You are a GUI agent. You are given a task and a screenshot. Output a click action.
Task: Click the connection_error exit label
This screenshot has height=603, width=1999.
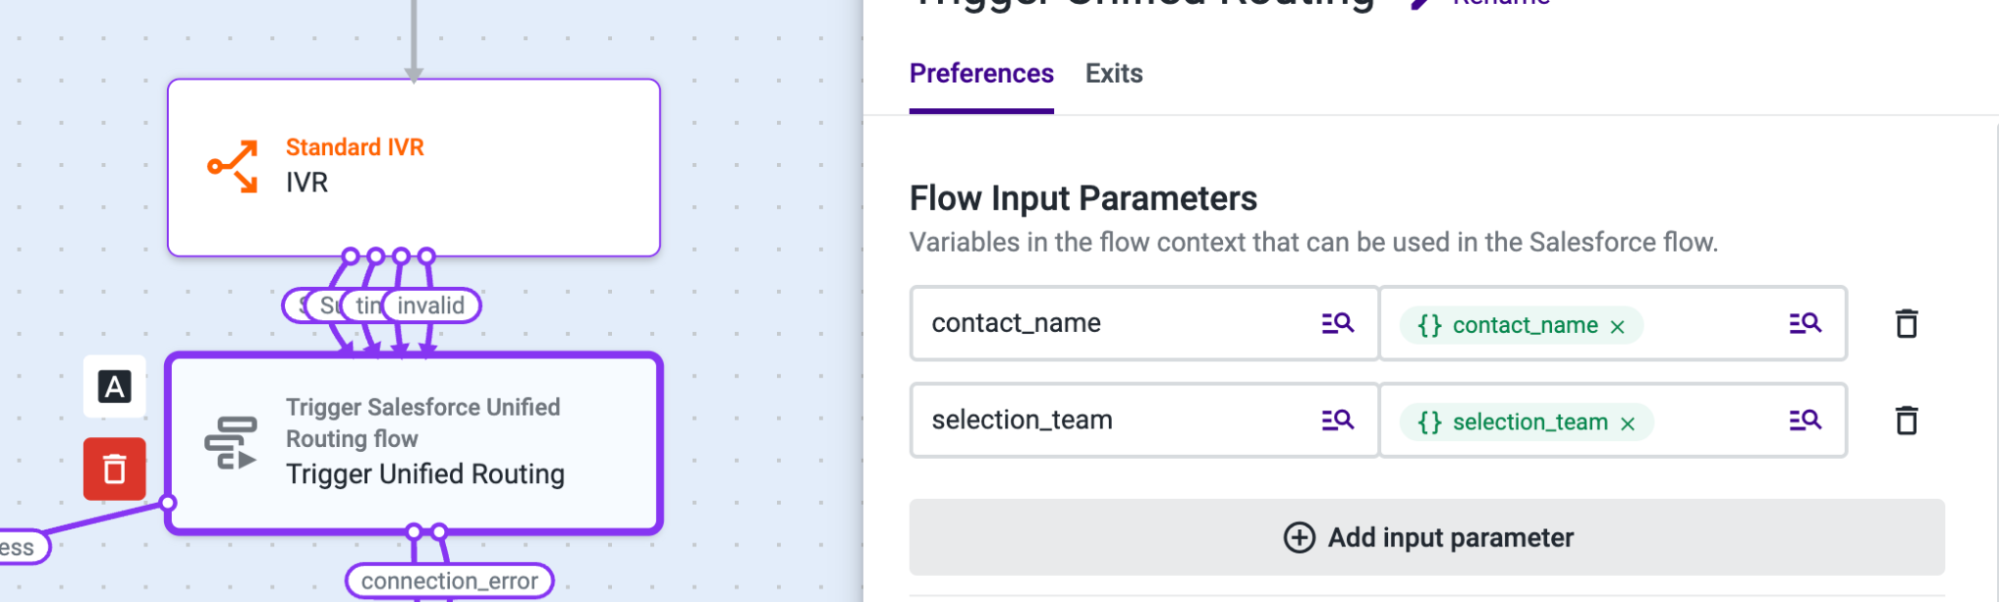449,581
